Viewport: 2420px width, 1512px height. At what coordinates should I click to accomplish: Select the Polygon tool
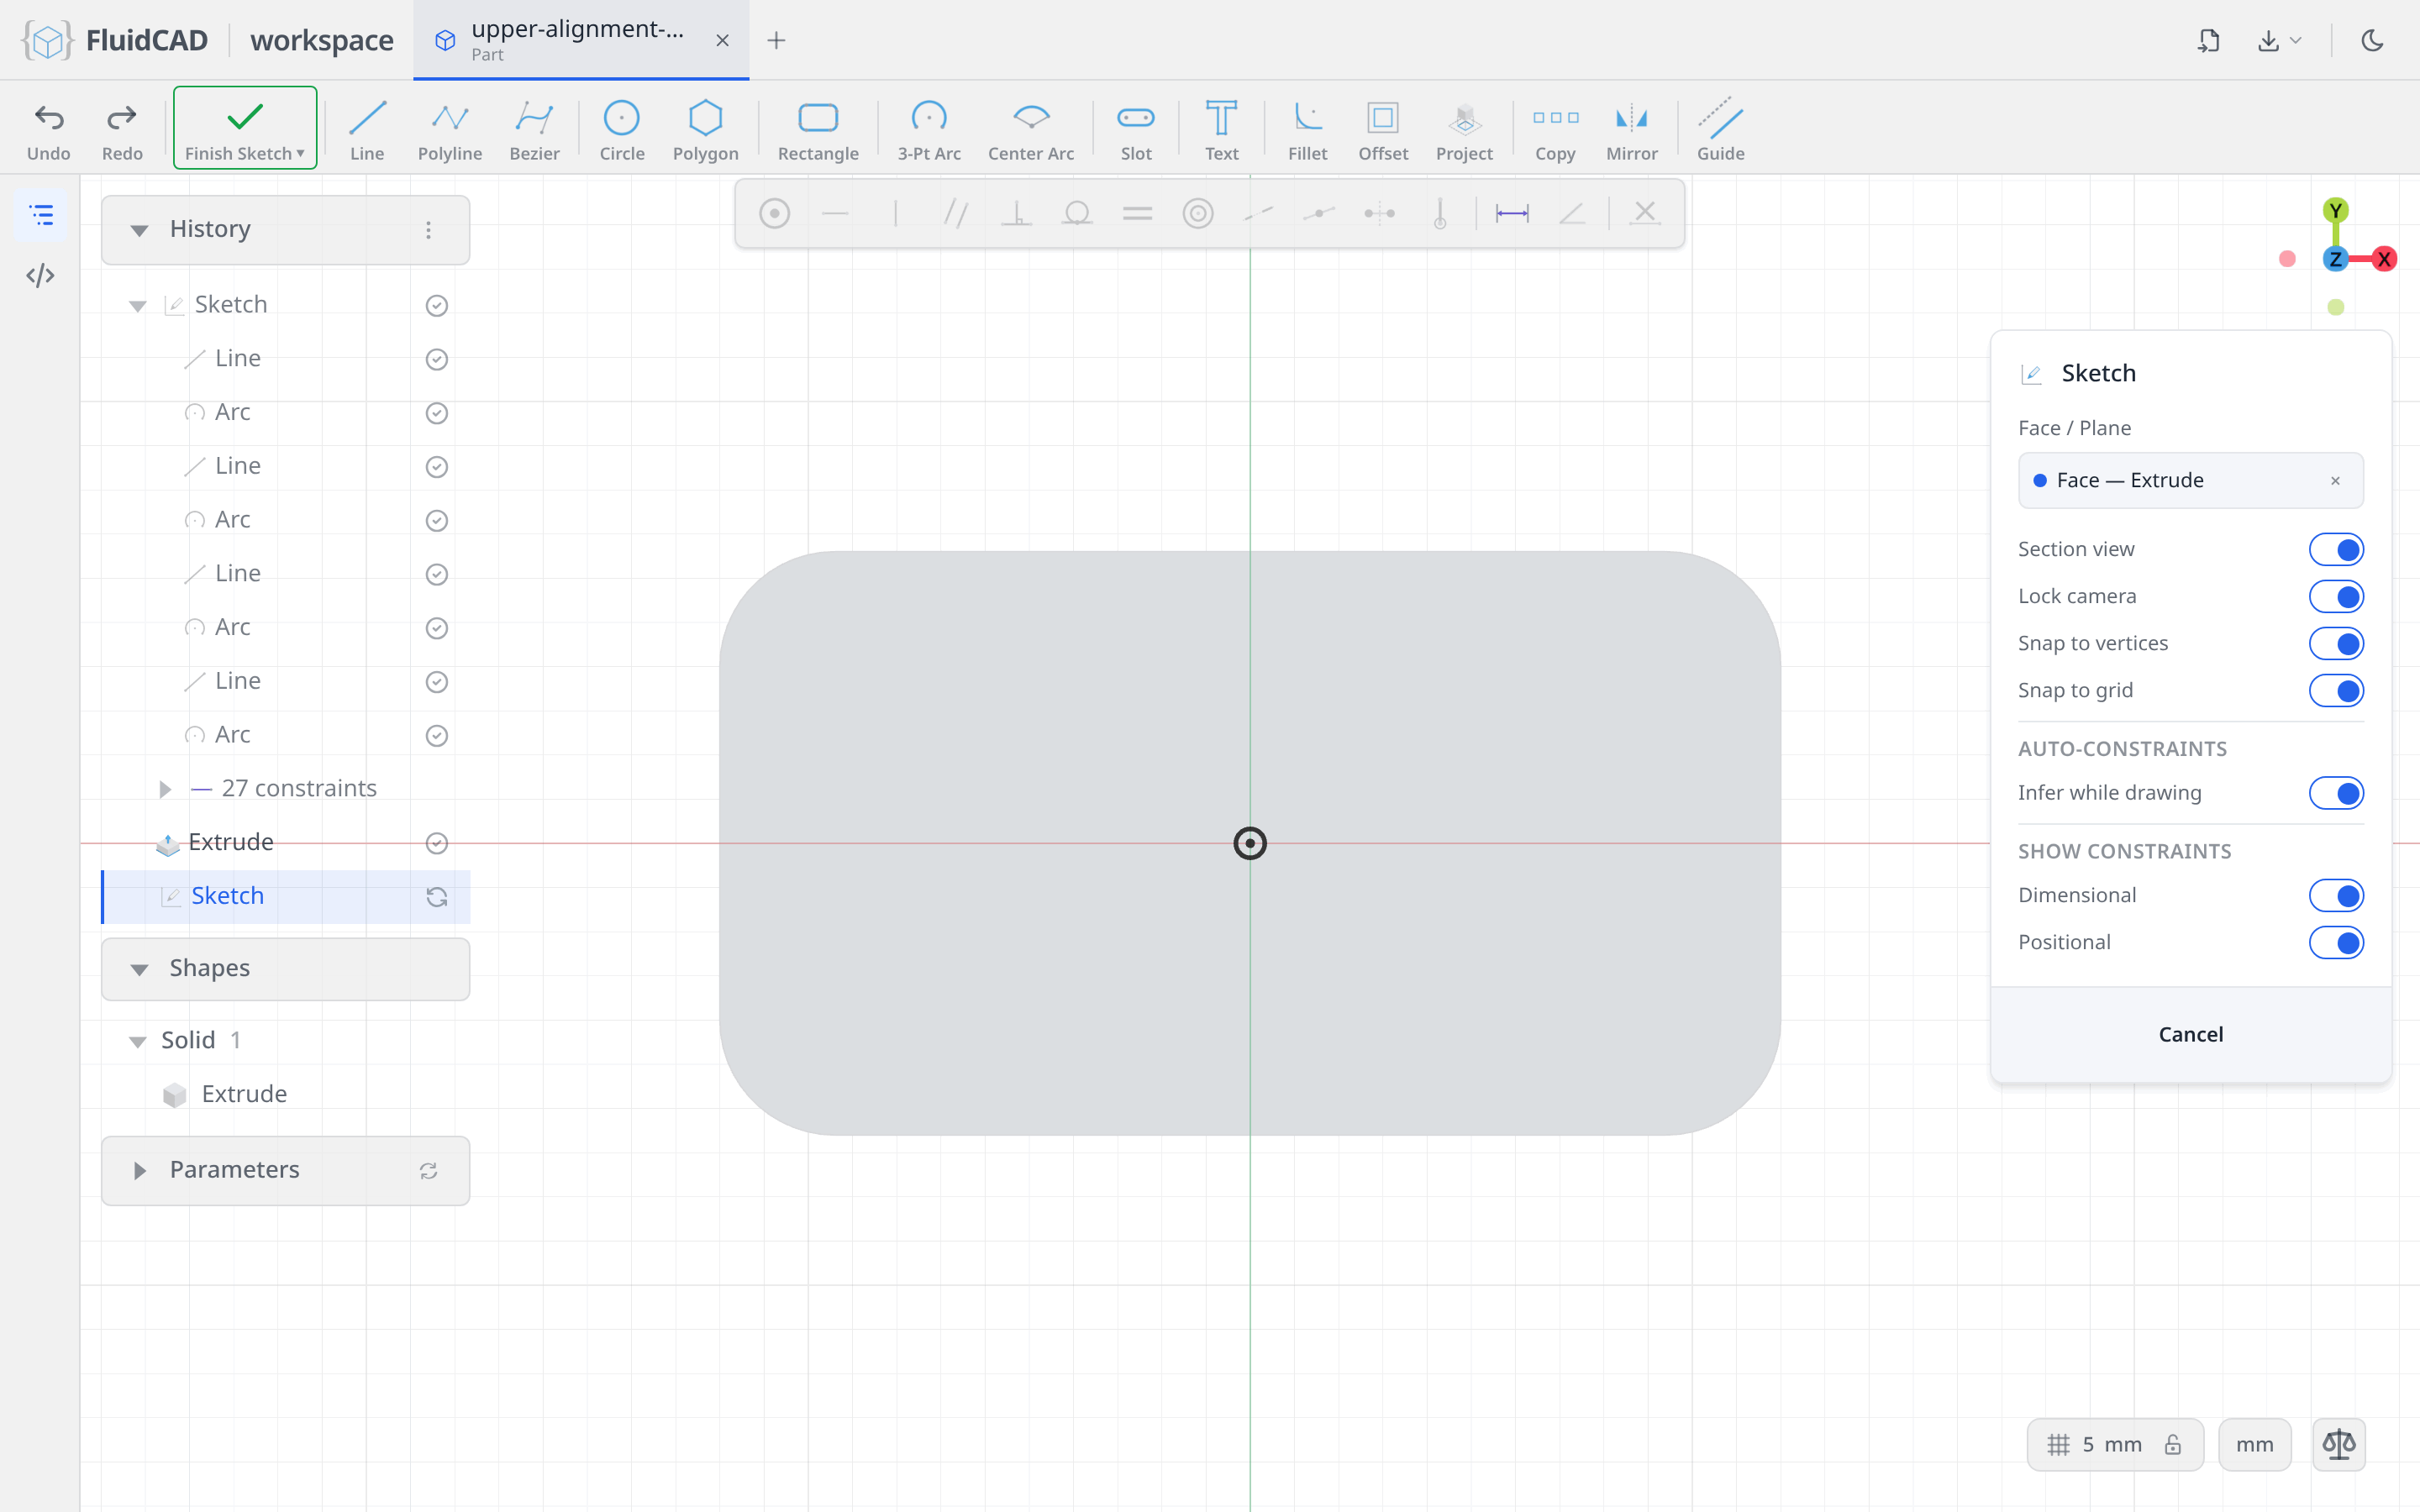(x=705, y=130)
